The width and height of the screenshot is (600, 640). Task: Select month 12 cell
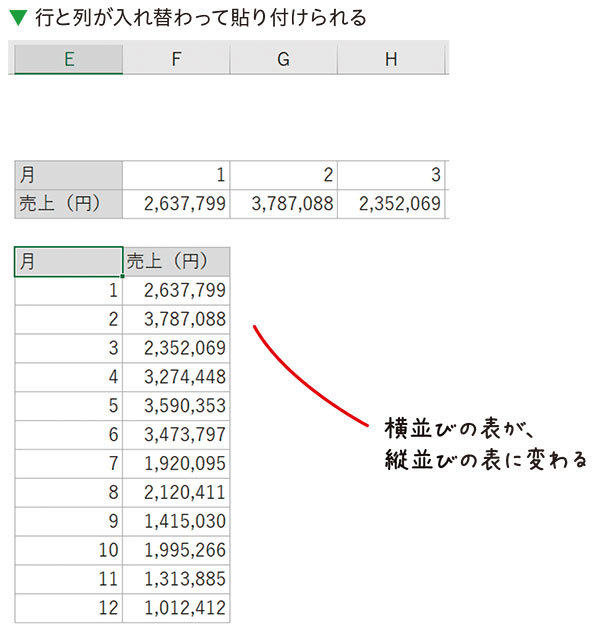pyautogui.click(x=69, y=609)
